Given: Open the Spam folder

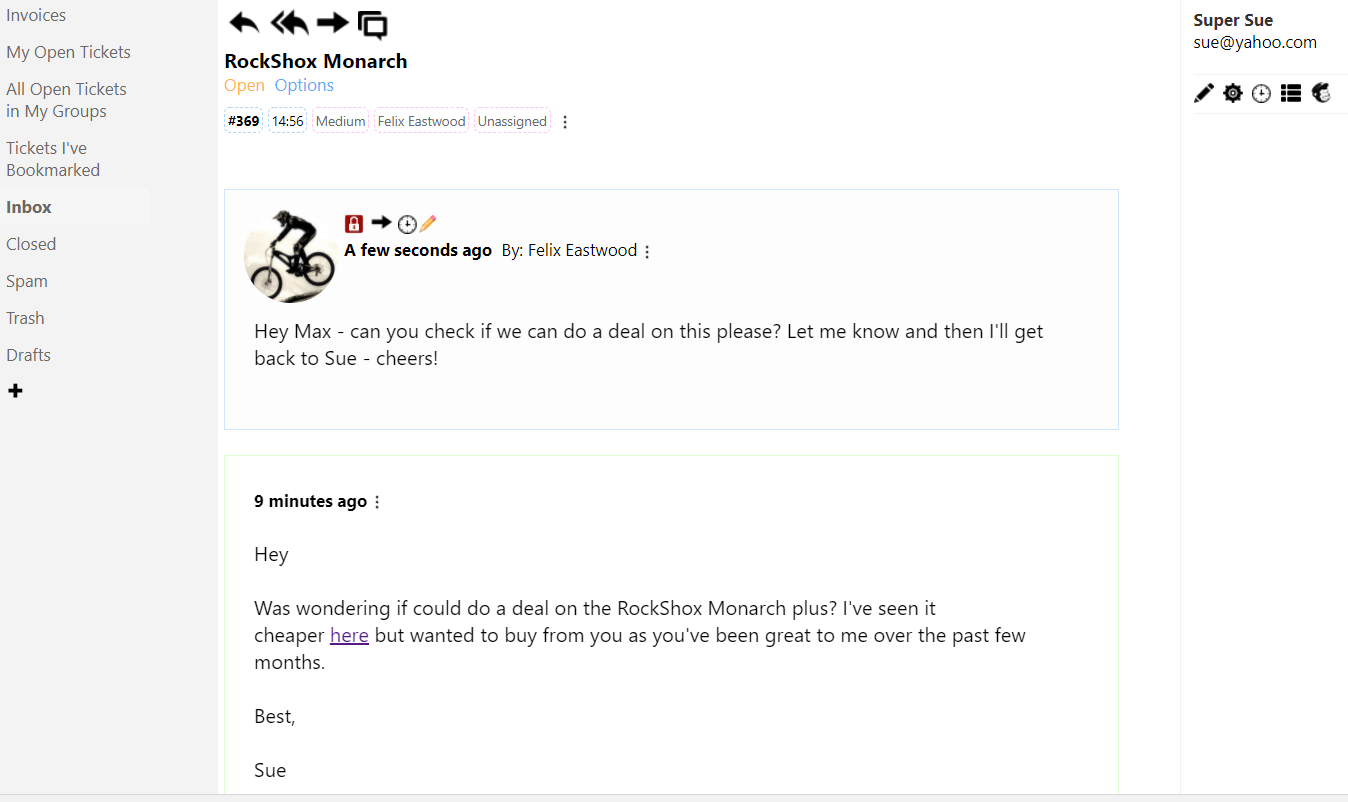Looking at the screenshot, I should click(x=27, y=281).
